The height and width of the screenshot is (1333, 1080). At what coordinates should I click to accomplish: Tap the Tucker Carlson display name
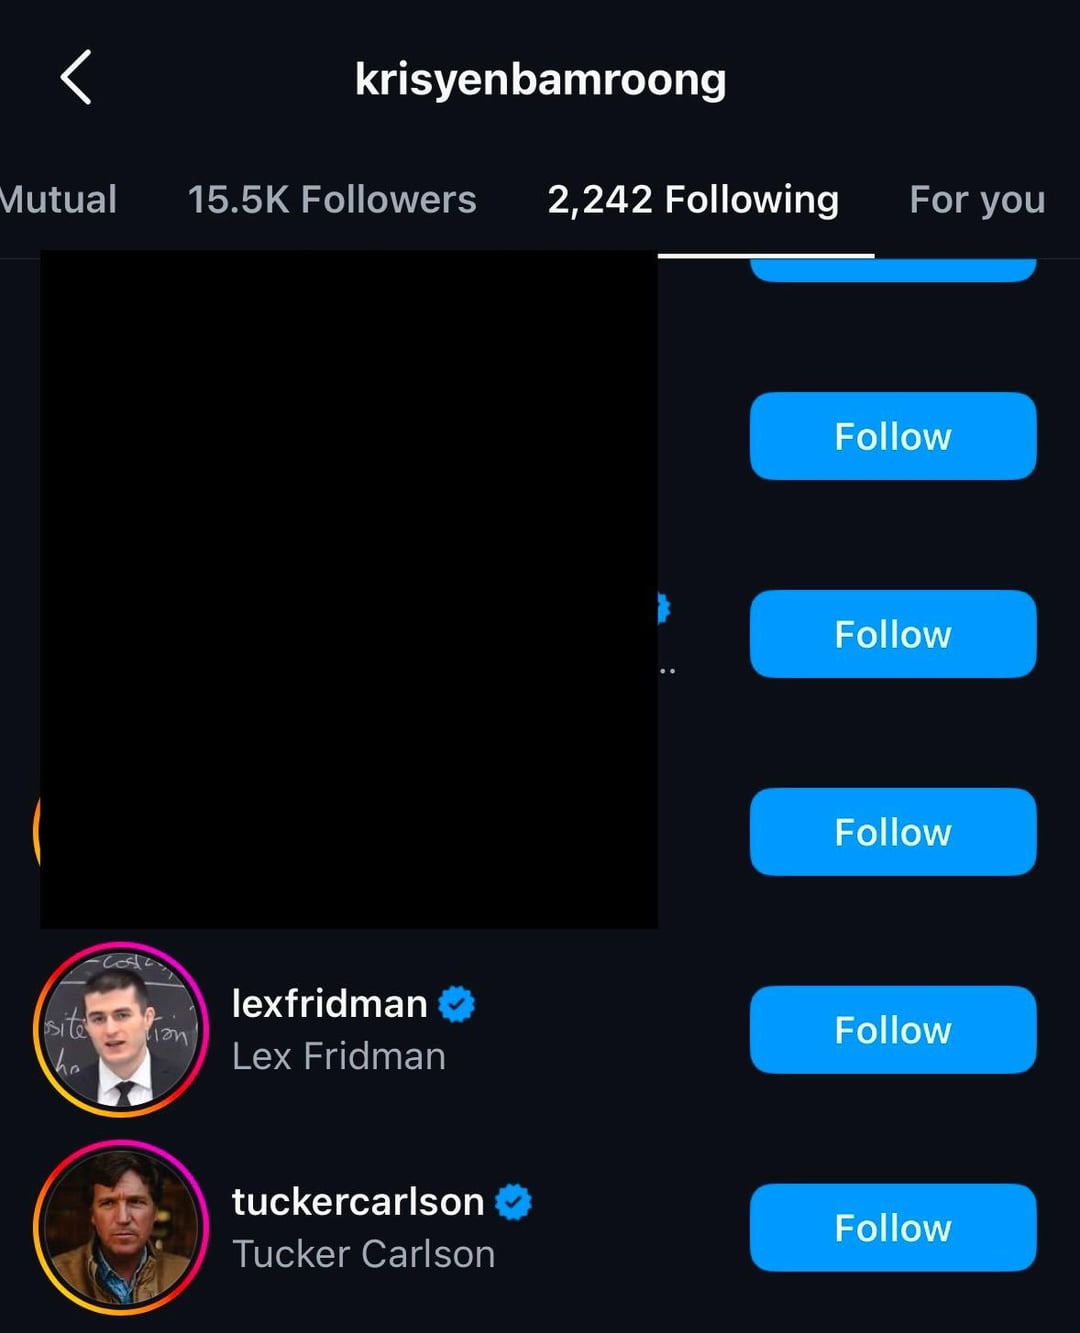click(364, 1254)
